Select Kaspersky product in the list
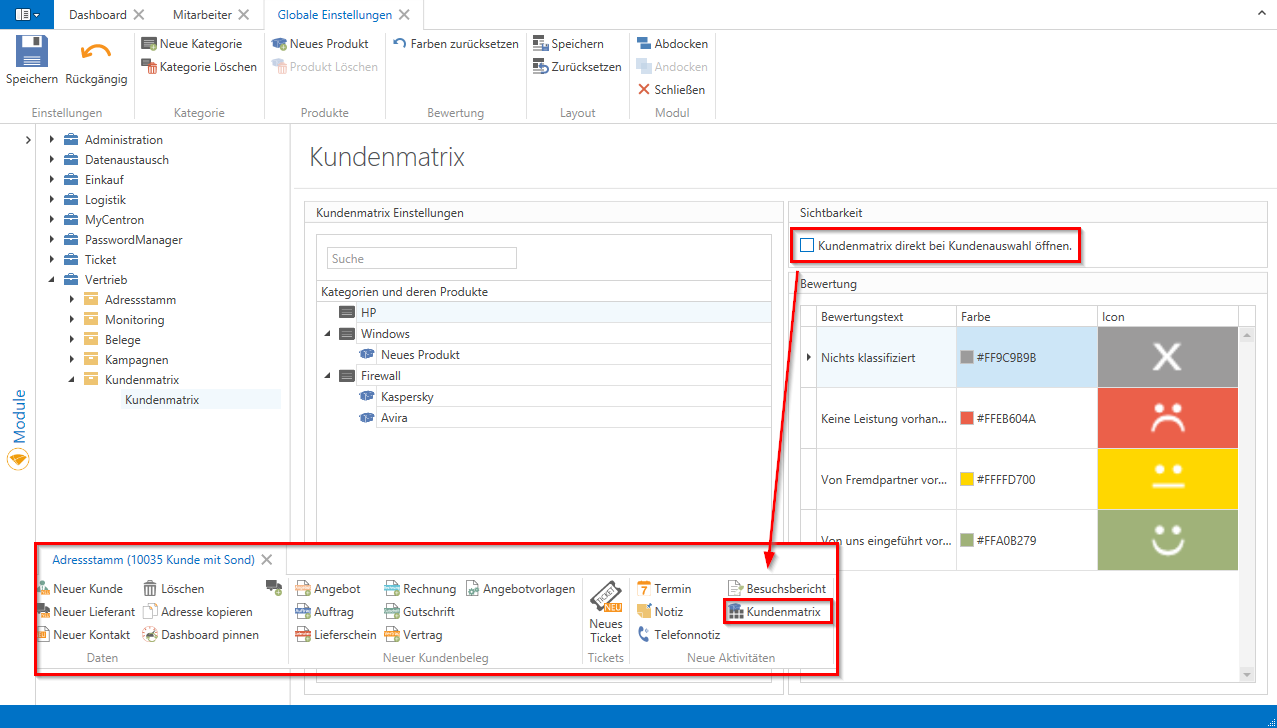 [x=407, y=397]
